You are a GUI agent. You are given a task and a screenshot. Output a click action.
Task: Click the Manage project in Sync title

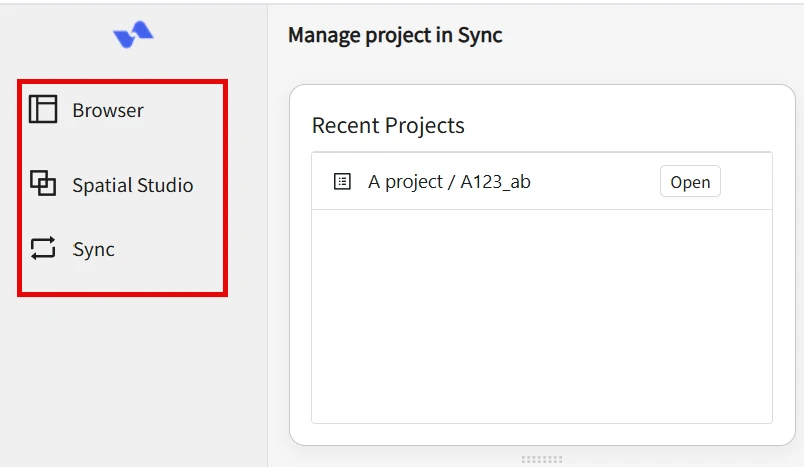[395, 35]
